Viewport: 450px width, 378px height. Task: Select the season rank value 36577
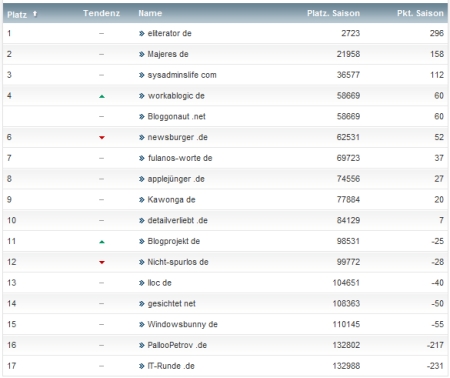(348, 75)
